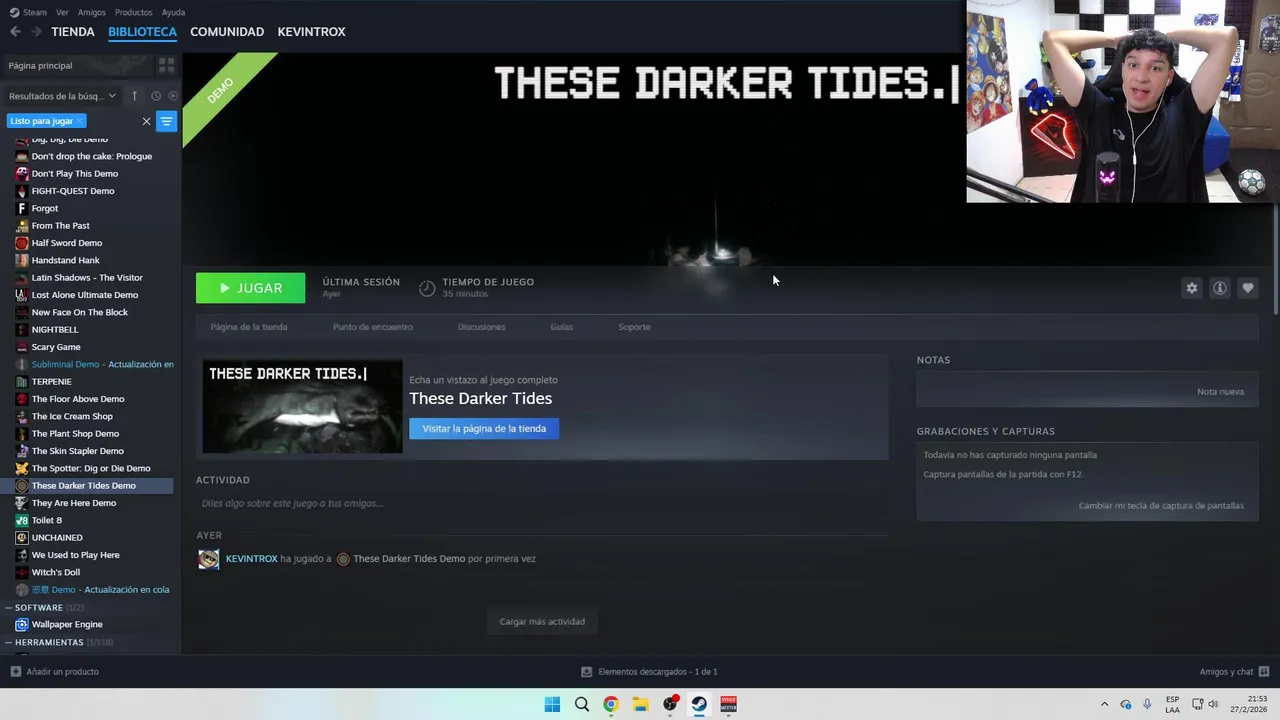
Task: Open Guías link
Action: coord(561,327)
